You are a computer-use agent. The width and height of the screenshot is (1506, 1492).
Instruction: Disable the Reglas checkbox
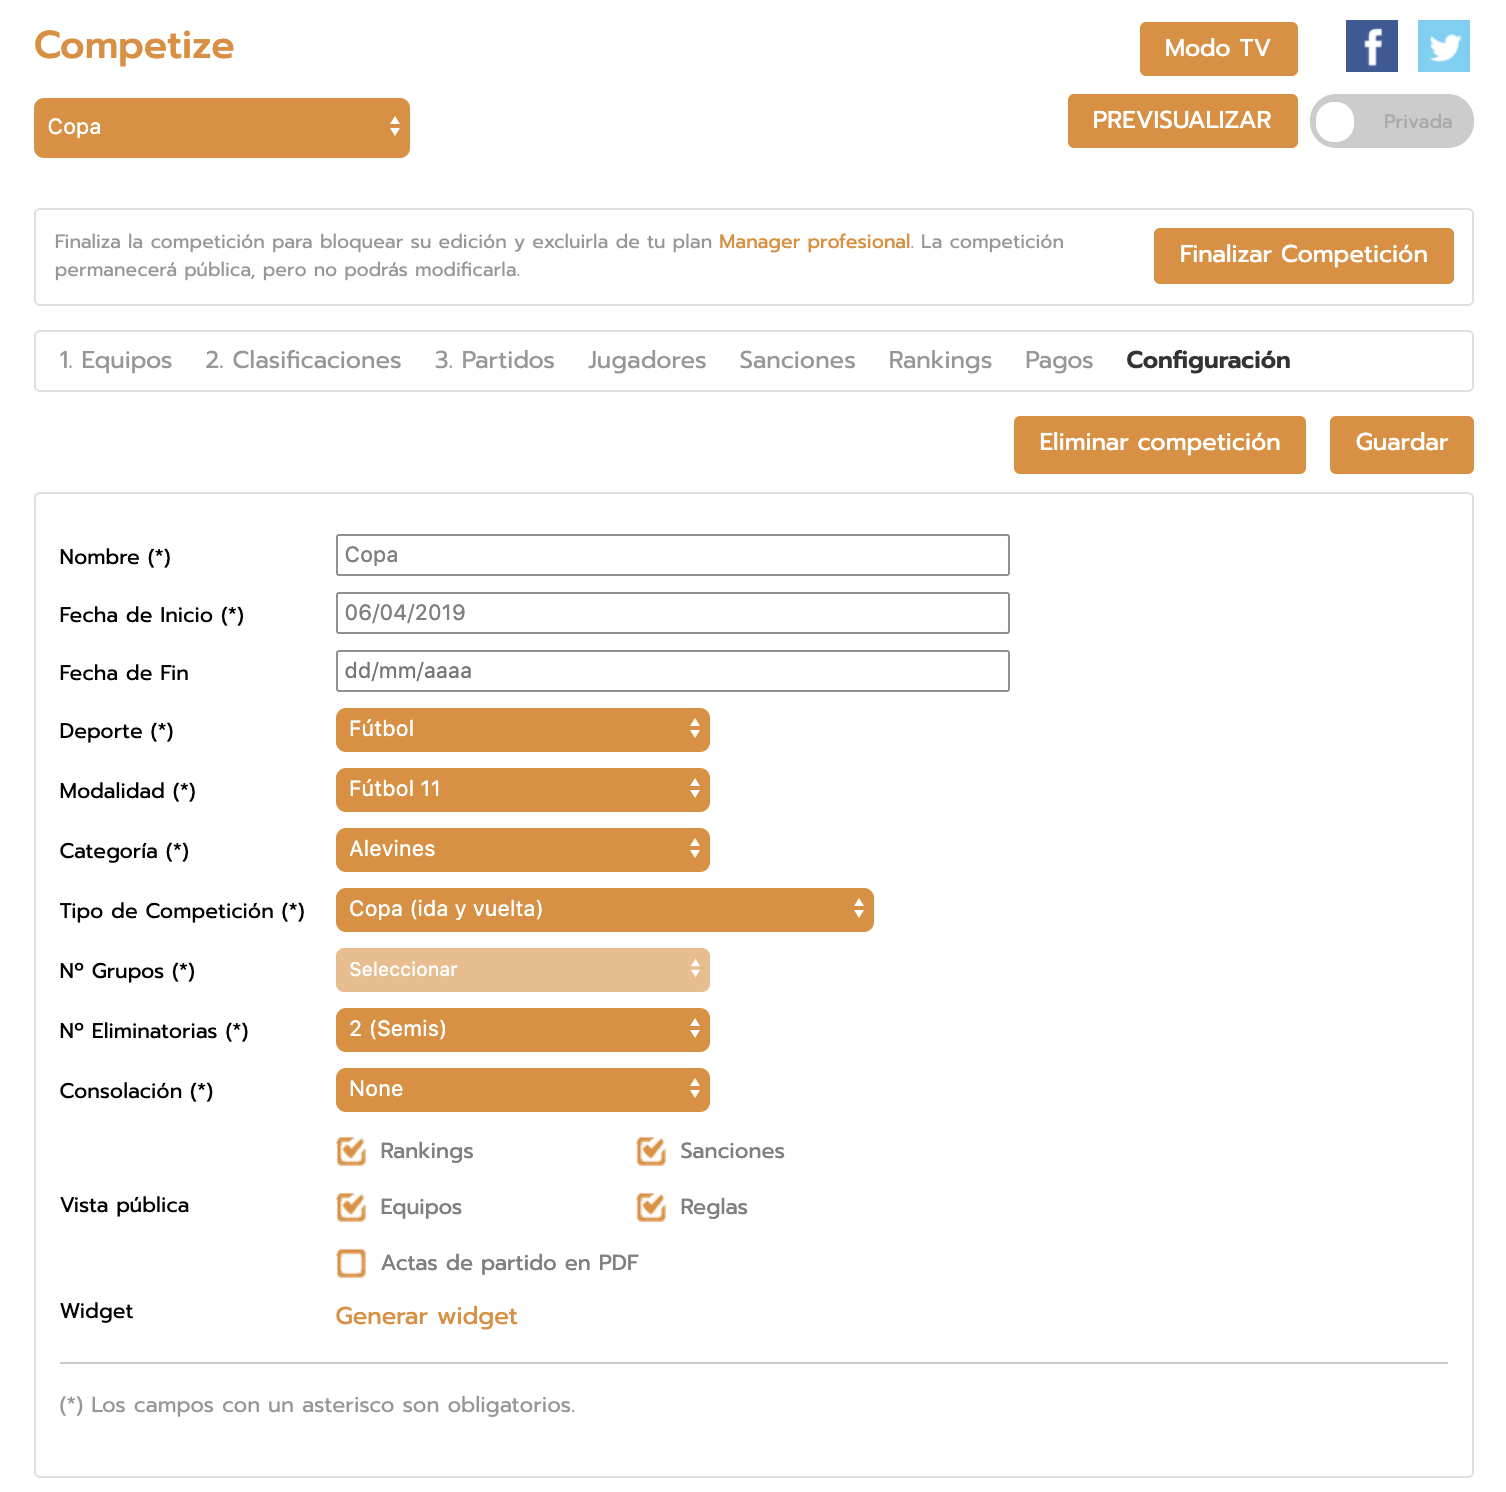[x=651, y=1207]
